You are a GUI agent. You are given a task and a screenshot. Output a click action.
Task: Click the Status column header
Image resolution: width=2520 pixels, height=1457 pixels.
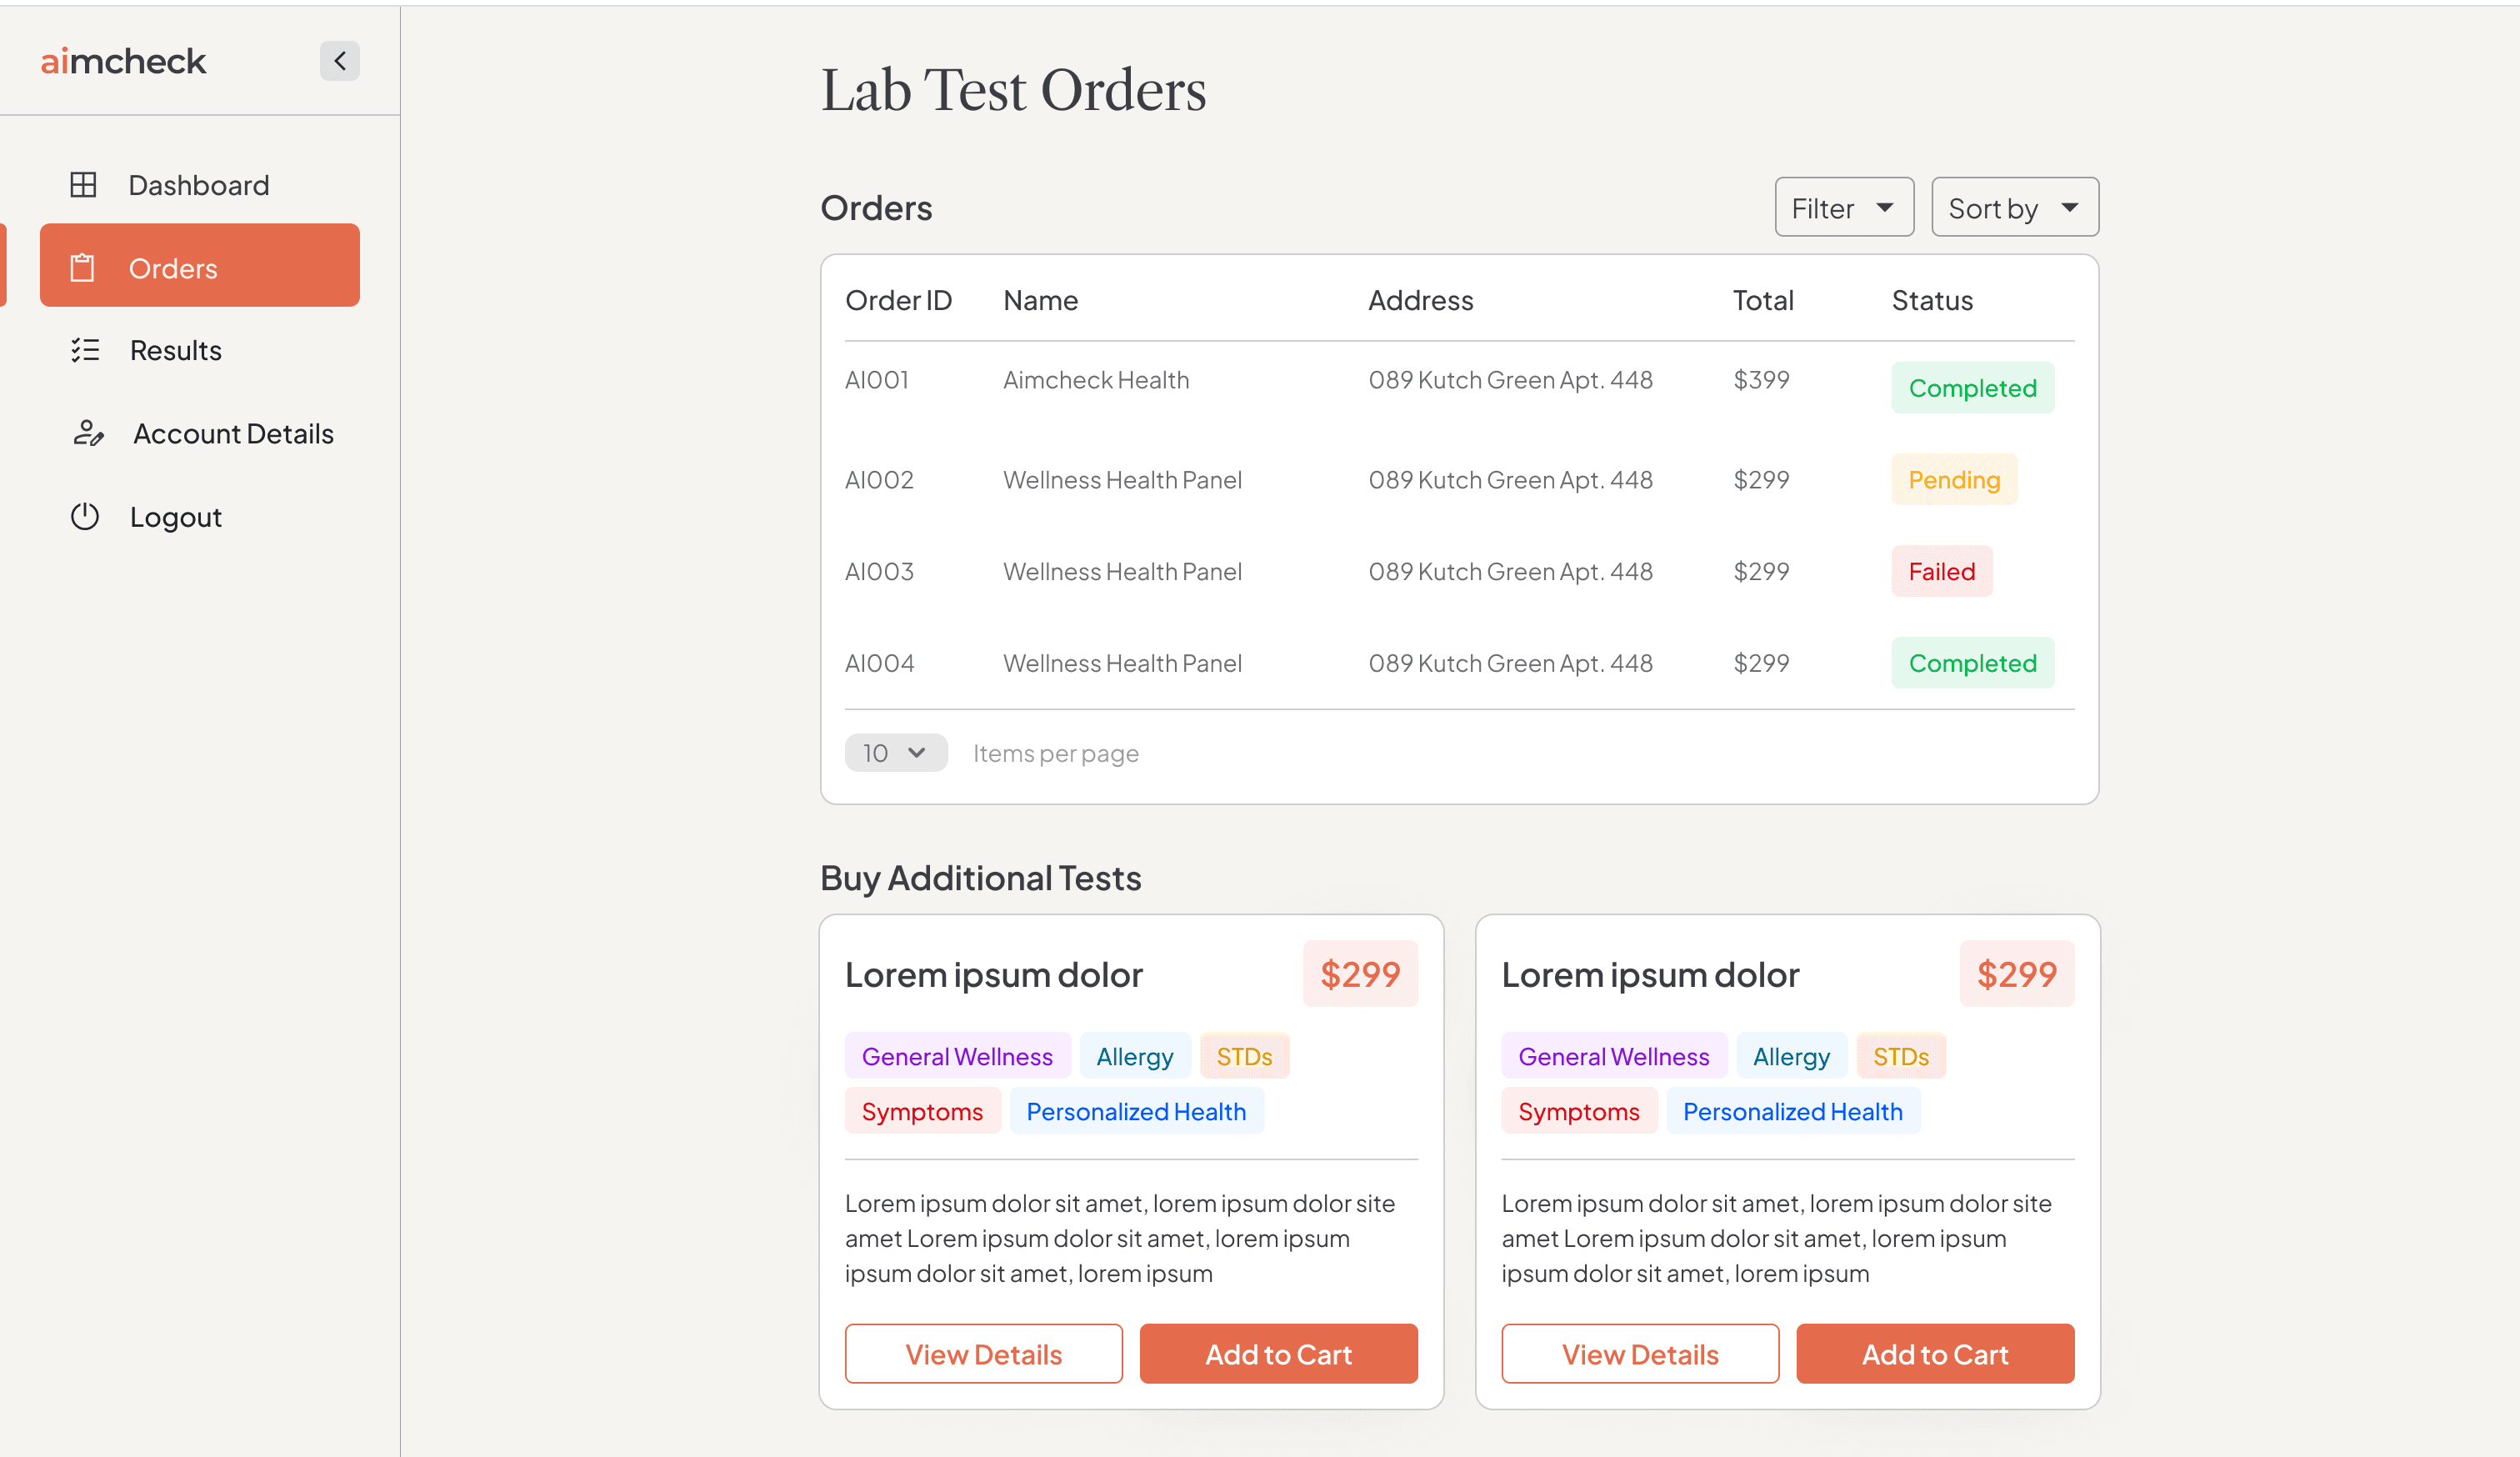point(1932,300)
